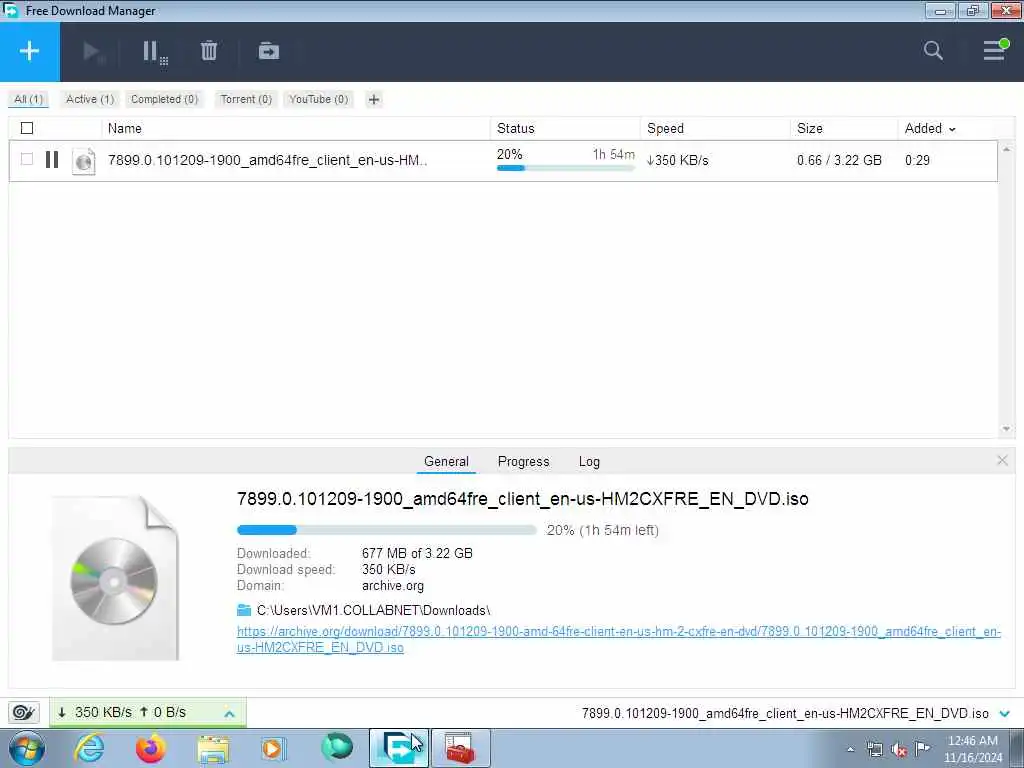Open the Windows Start button
Viewport: 1024px width, 768px height.
[27, 748]
